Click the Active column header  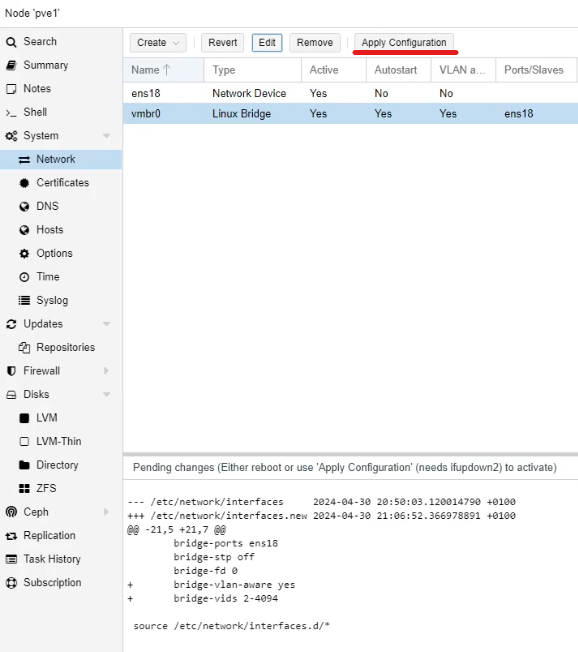333,70
